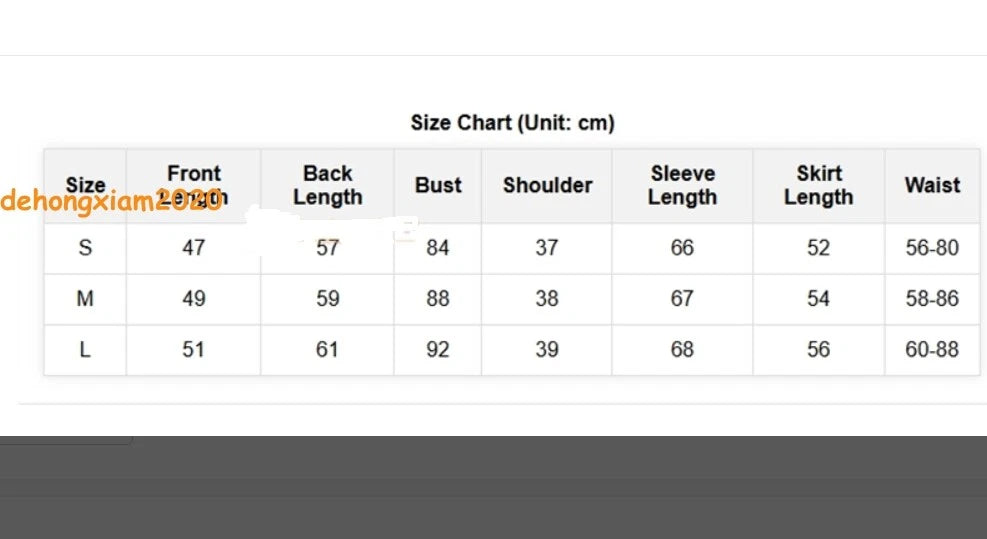Click the Sleeve Length column header
Screen dimensions: 987x539
pyautogui.click(x=682, y=185)
